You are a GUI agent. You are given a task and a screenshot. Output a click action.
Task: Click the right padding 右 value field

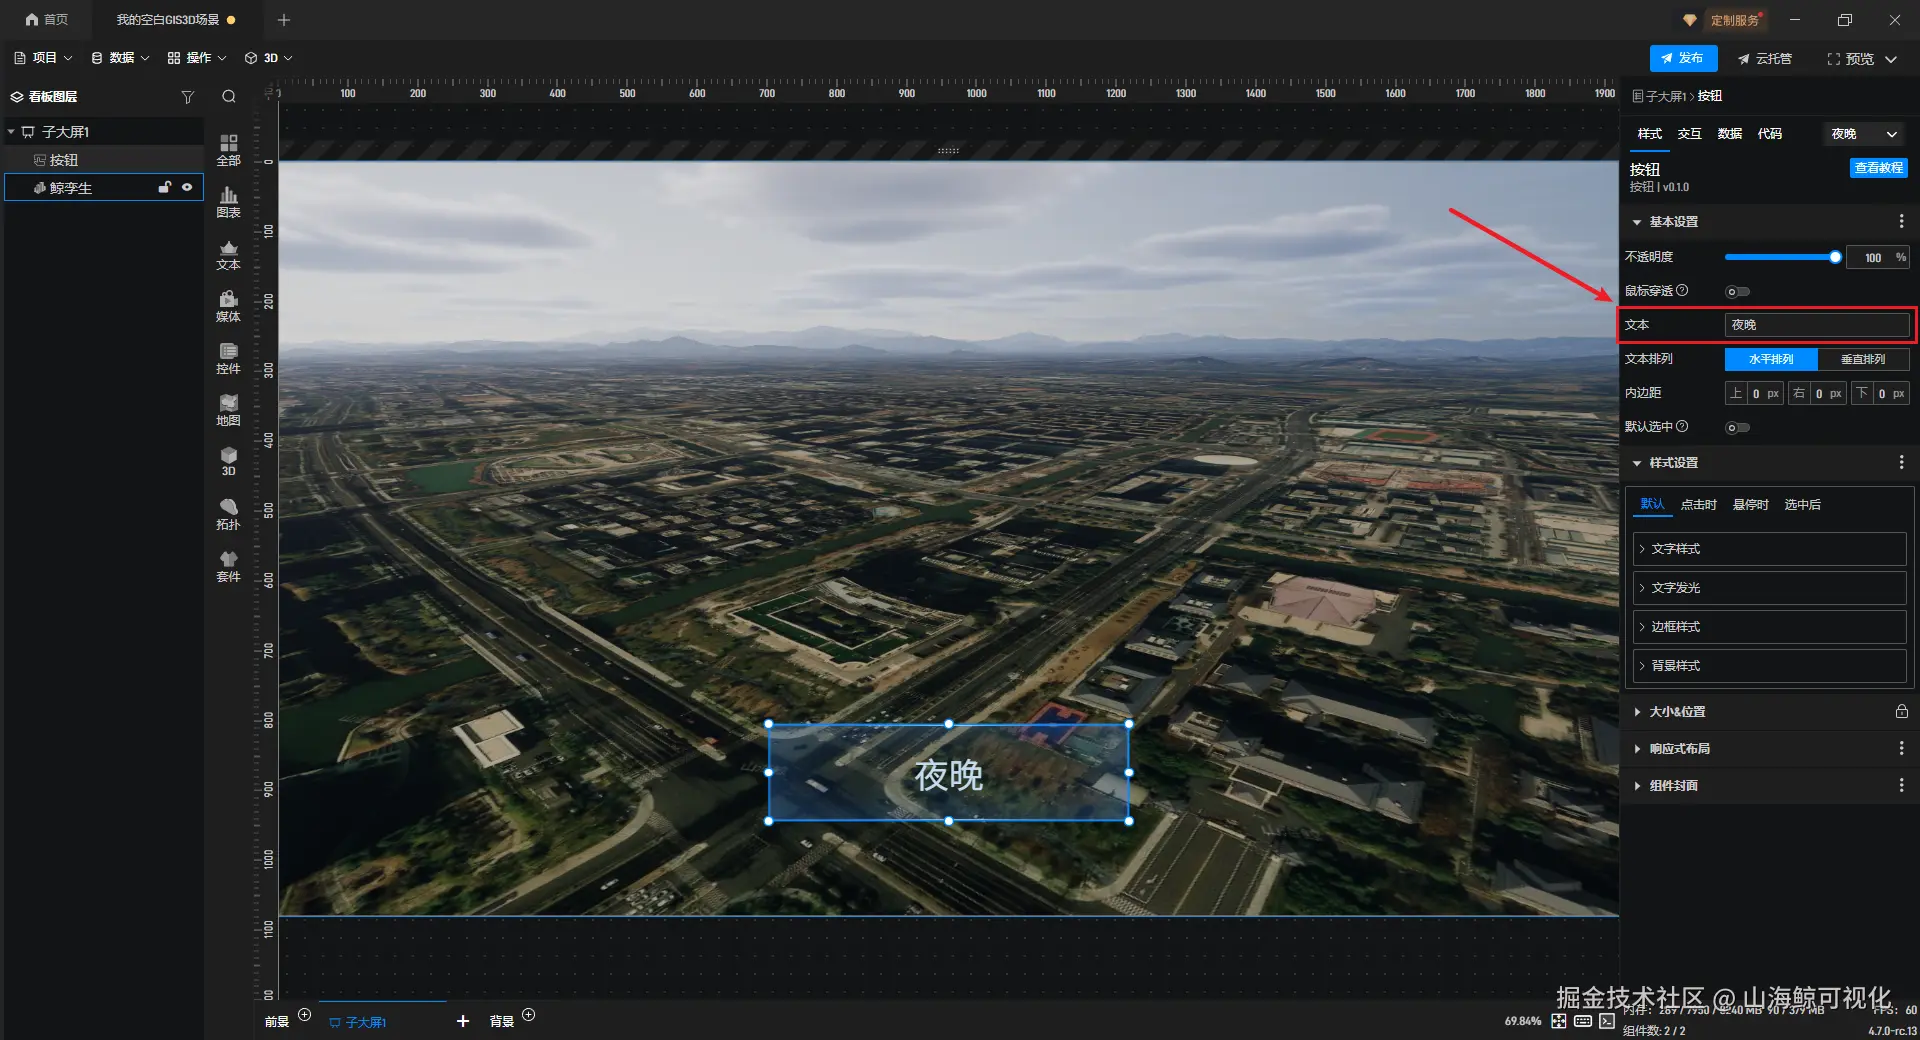pos(1826,394)
